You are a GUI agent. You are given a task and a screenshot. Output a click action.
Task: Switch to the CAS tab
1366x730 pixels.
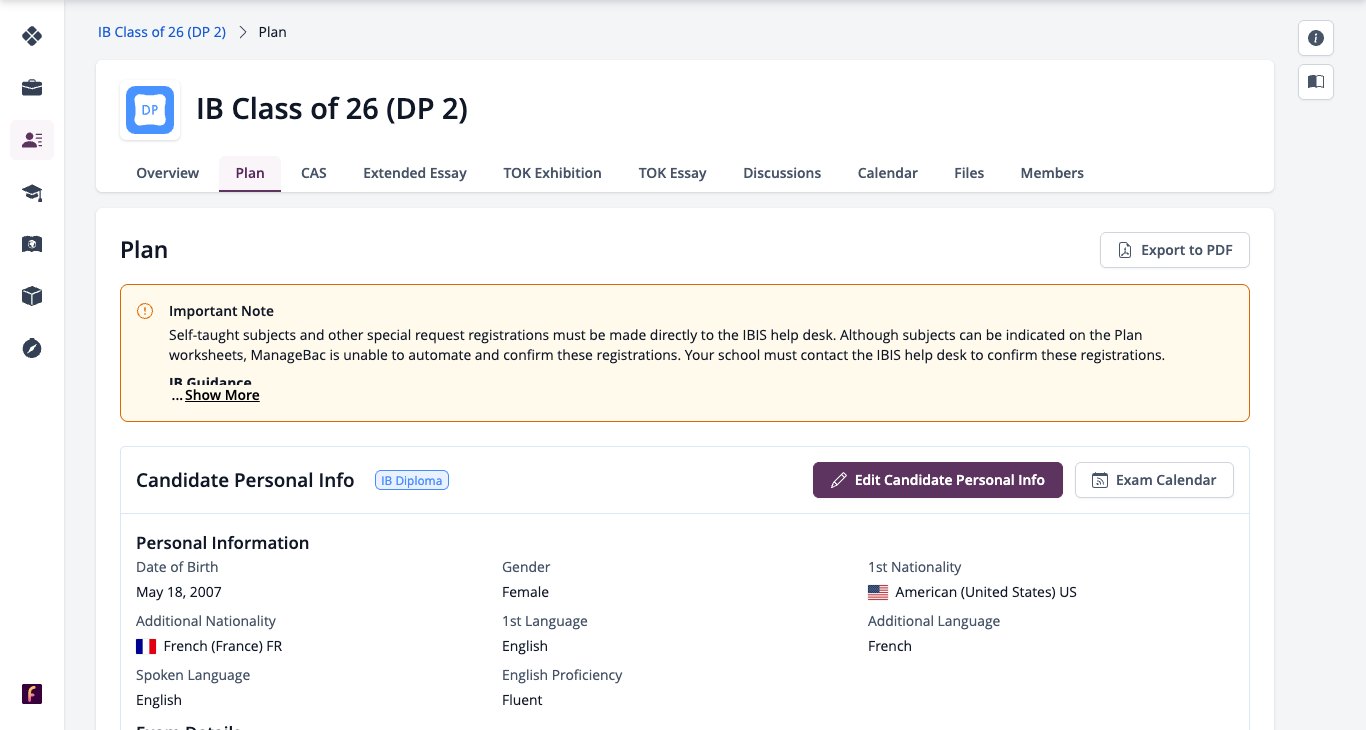(x=314, y=173)
